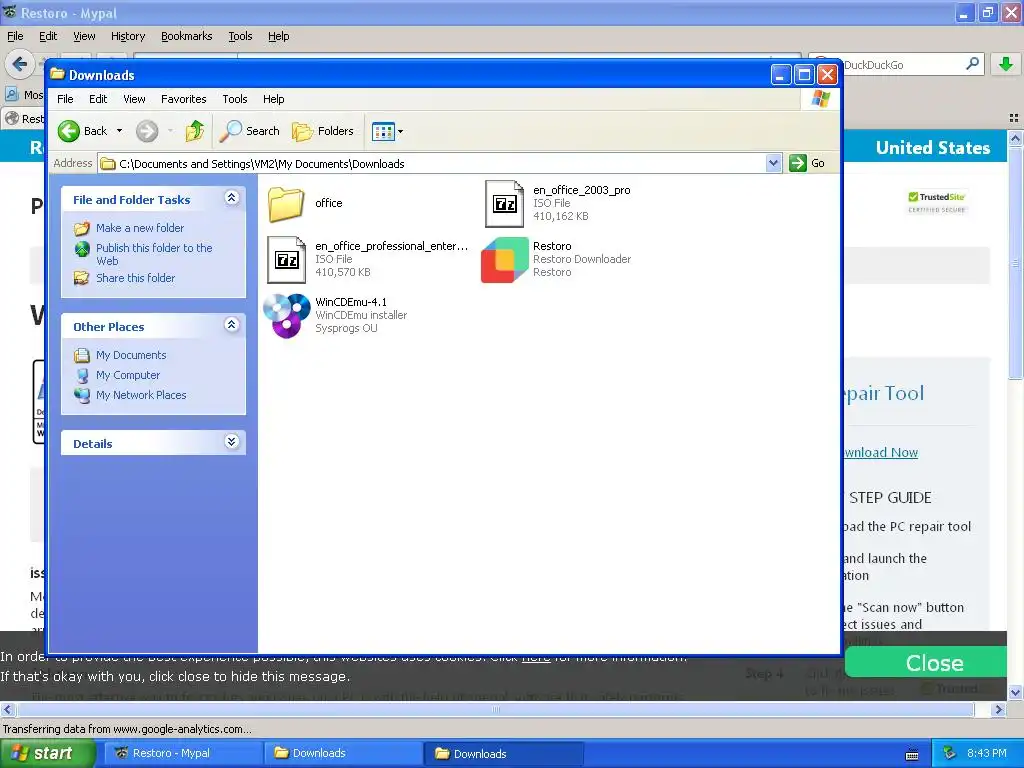Select en_office_2003_pro ISO file icon

click(x=504, y=204)
